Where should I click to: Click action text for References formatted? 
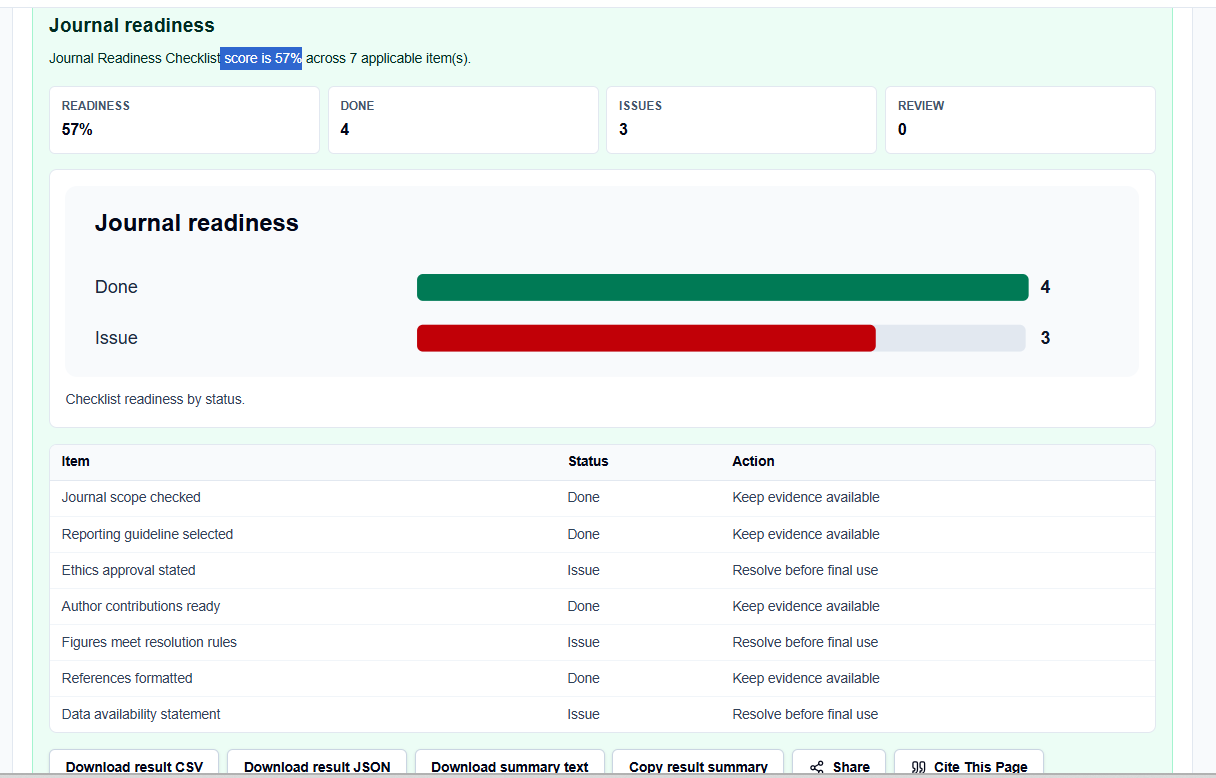[x=806, y=678]
